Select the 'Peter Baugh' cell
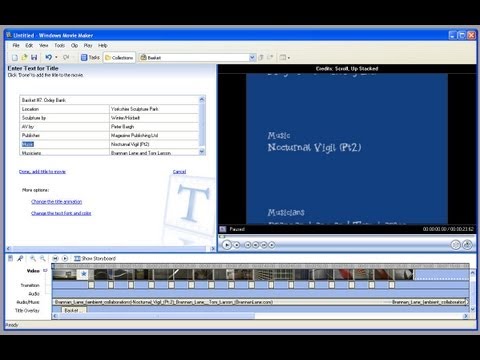 coord(154,127)
